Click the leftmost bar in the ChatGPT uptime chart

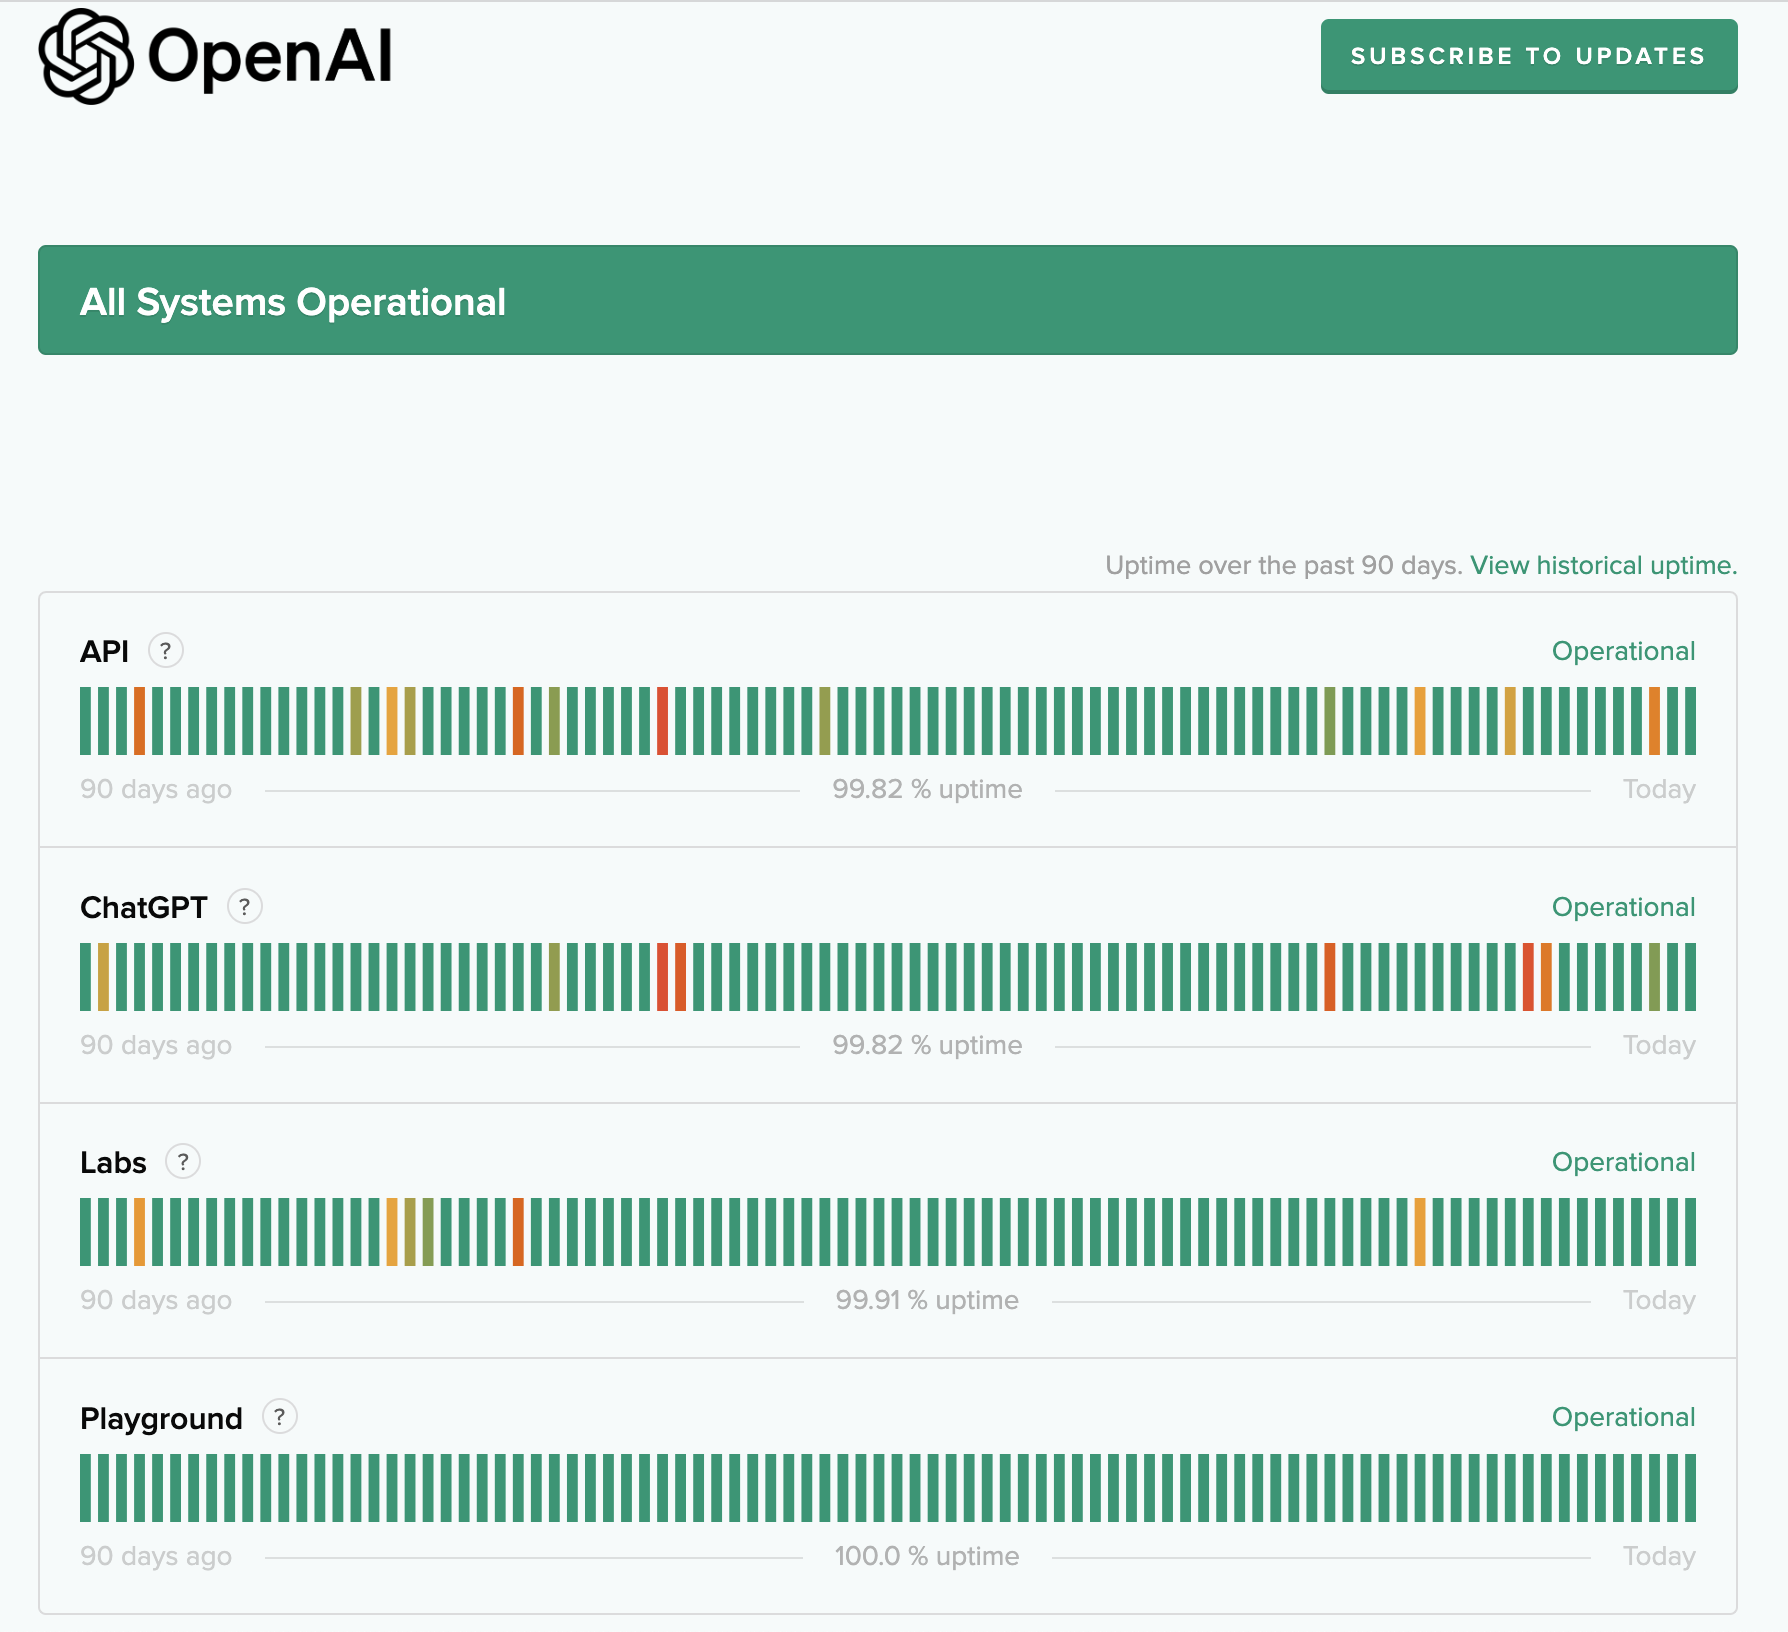[x=86, y=977]
